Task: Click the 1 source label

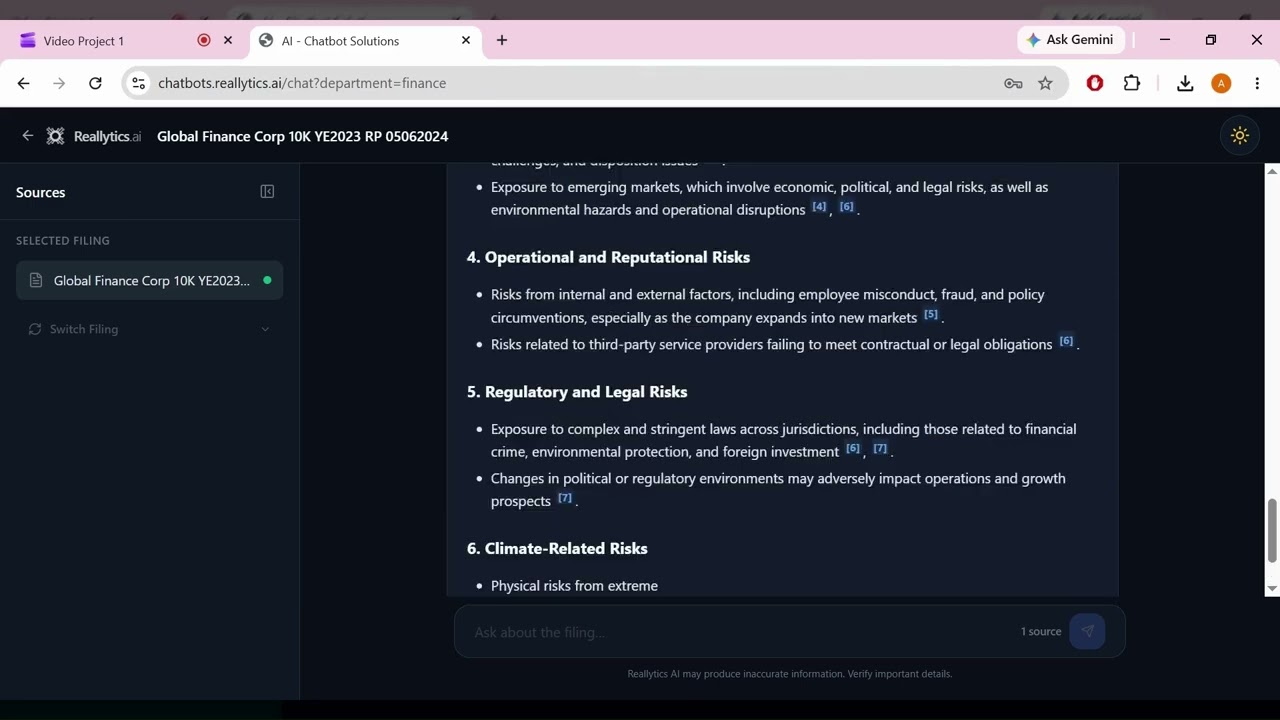Action: 1041,631
